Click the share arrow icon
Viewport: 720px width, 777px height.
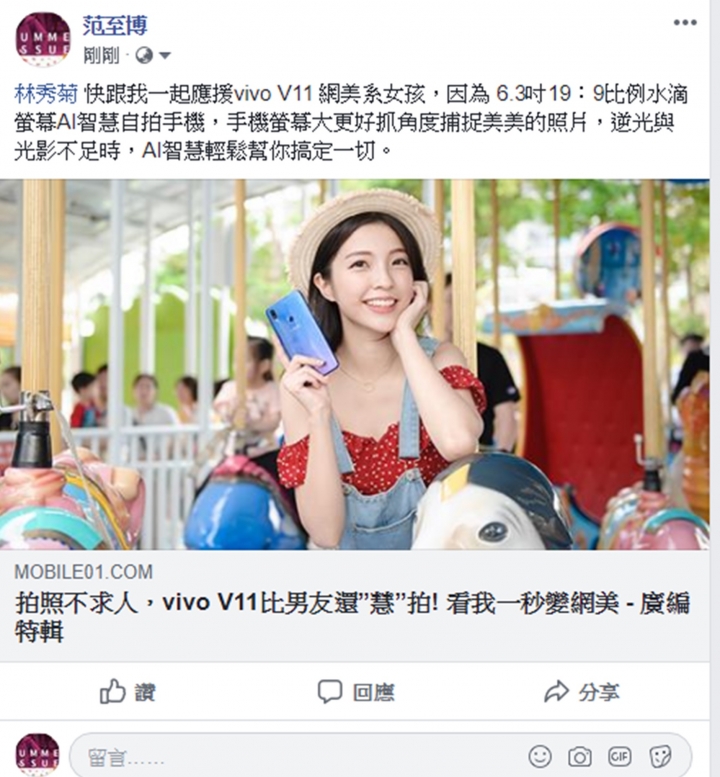click(x=556, y=692)
